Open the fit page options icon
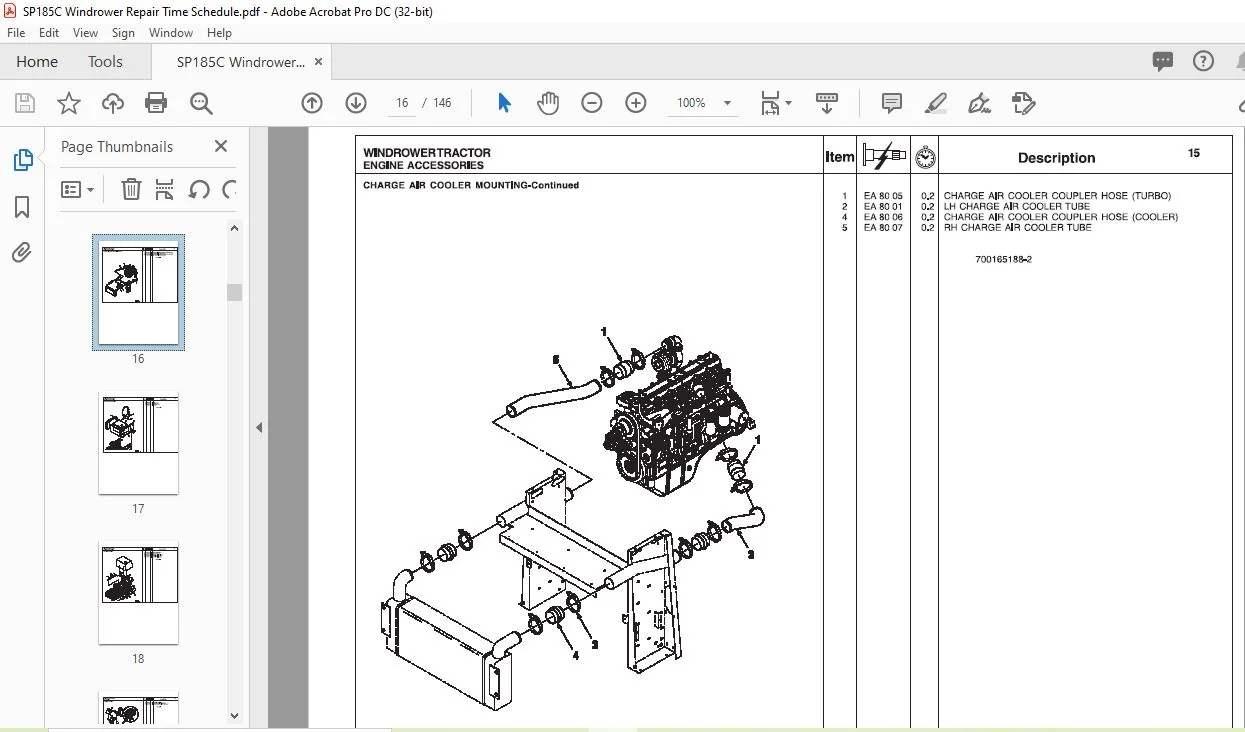This screenshot has width=1245, height=732. point(775,103)
